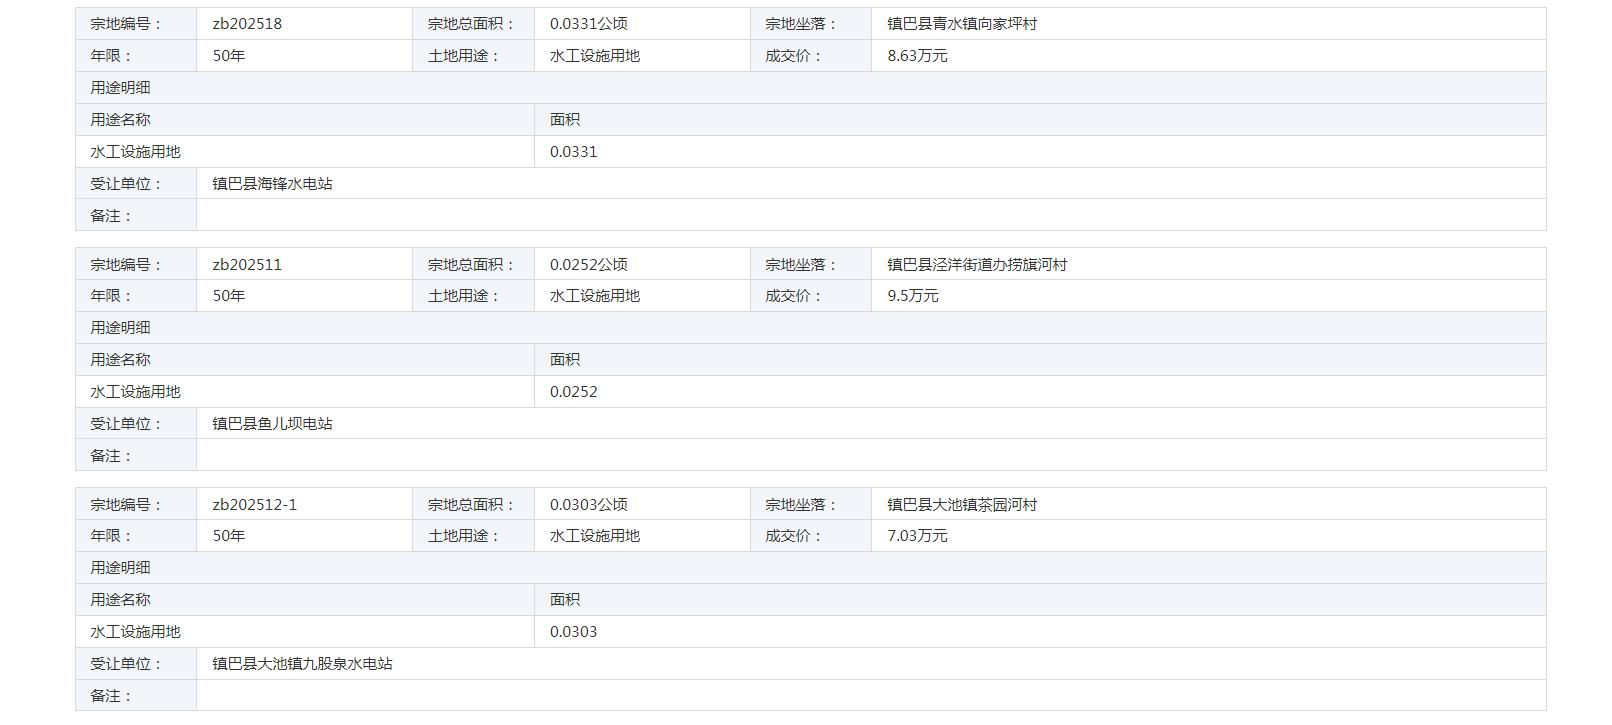Click transferee 镇巴县鱼儿坝电站
The image size is (1612, 725).
pyautogui.click(x=272, y=424)
